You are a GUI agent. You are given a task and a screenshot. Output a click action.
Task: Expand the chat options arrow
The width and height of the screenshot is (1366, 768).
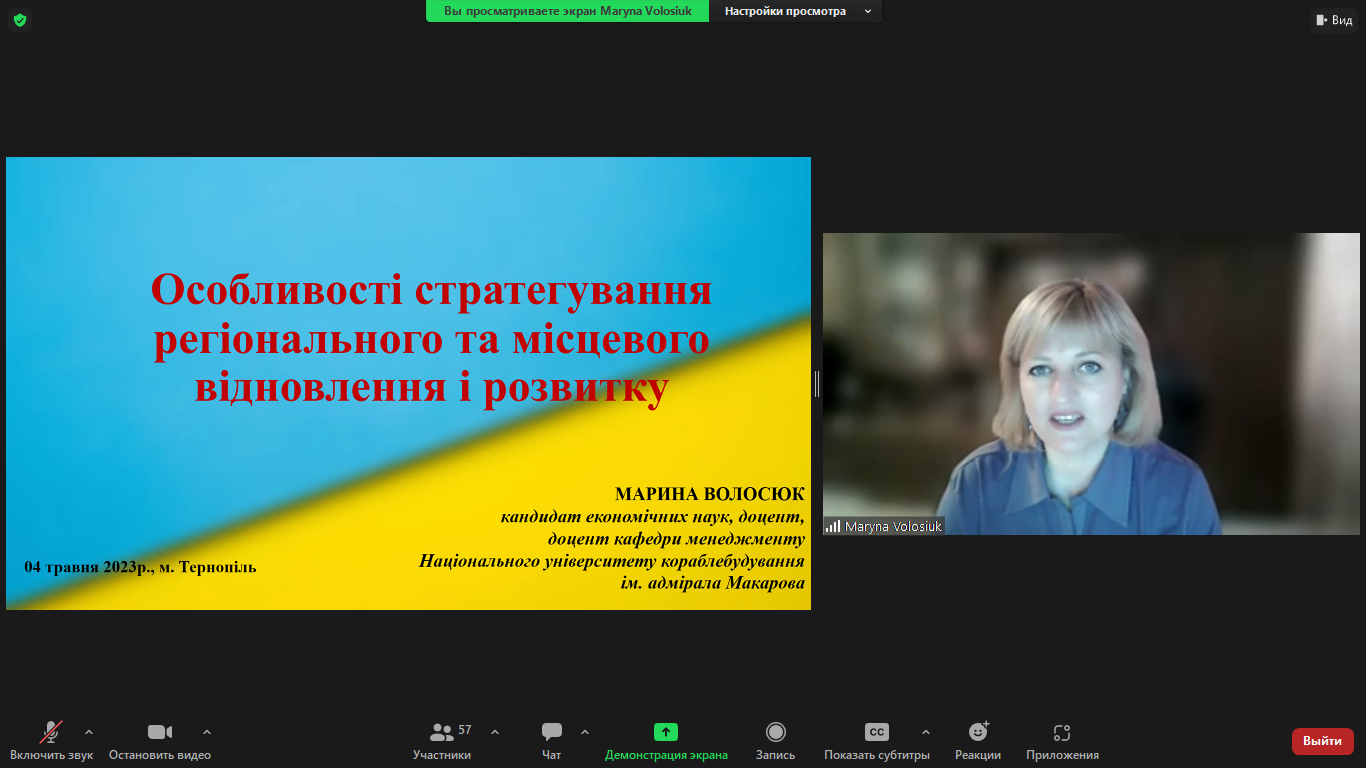pyautogui.click(x=585, y=732)
